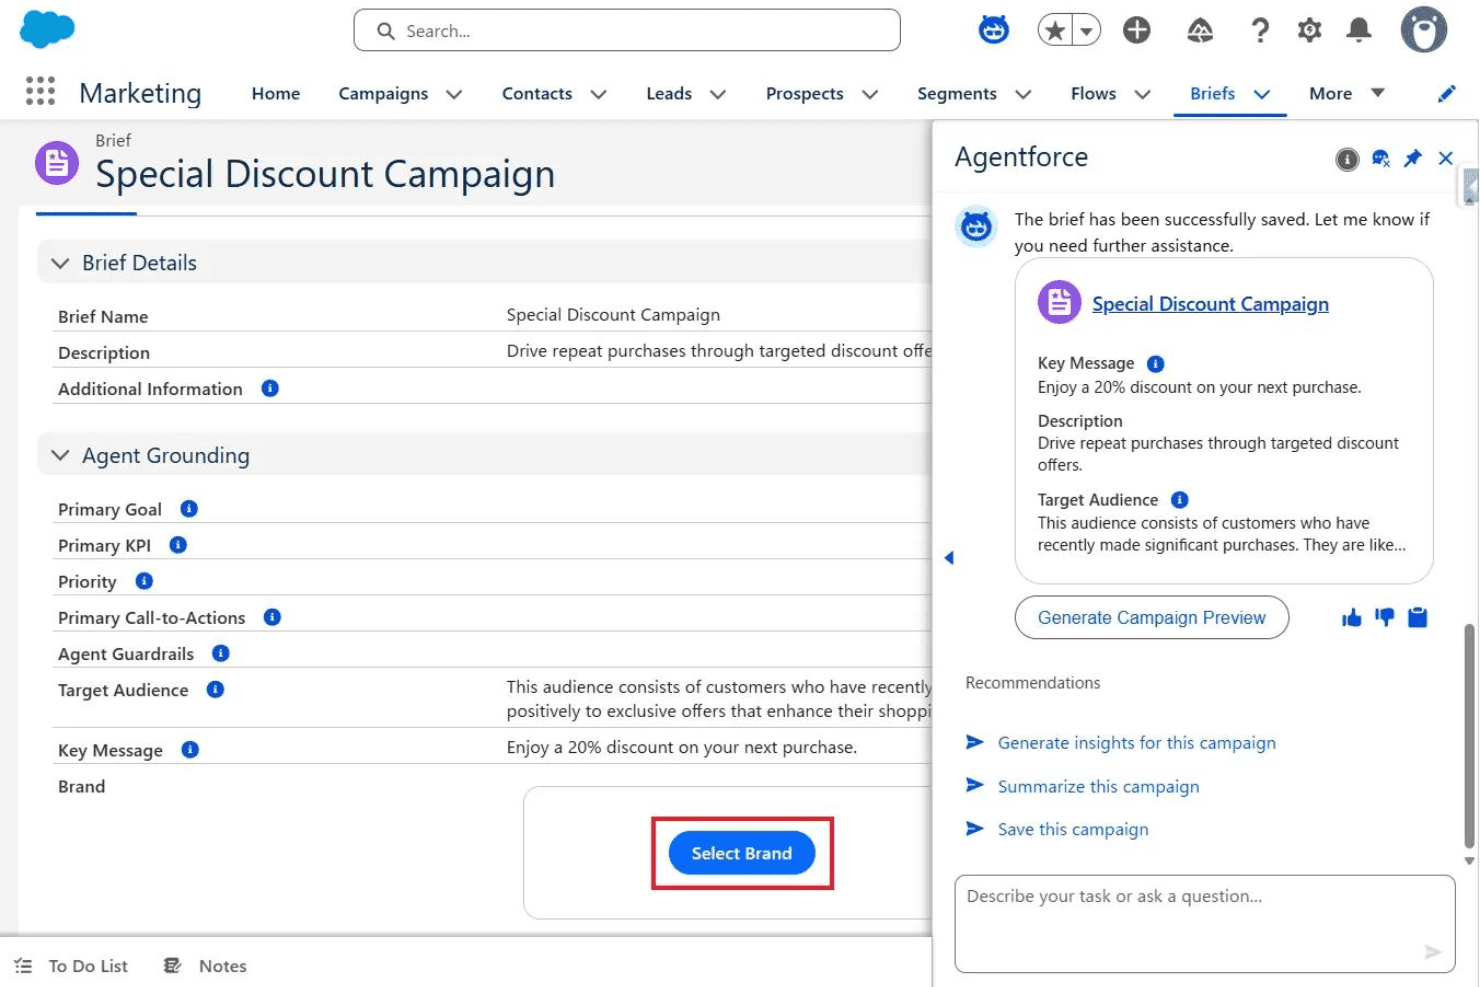1480x987 pixels.
Task: Click the Select Brand button
Action: tap(742, 853)
